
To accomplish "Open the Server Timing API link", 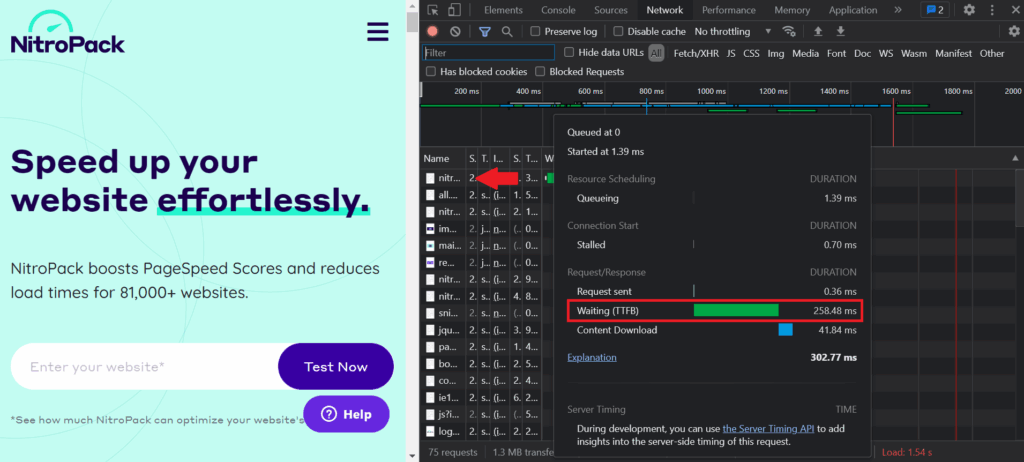I will click(769, 429).
